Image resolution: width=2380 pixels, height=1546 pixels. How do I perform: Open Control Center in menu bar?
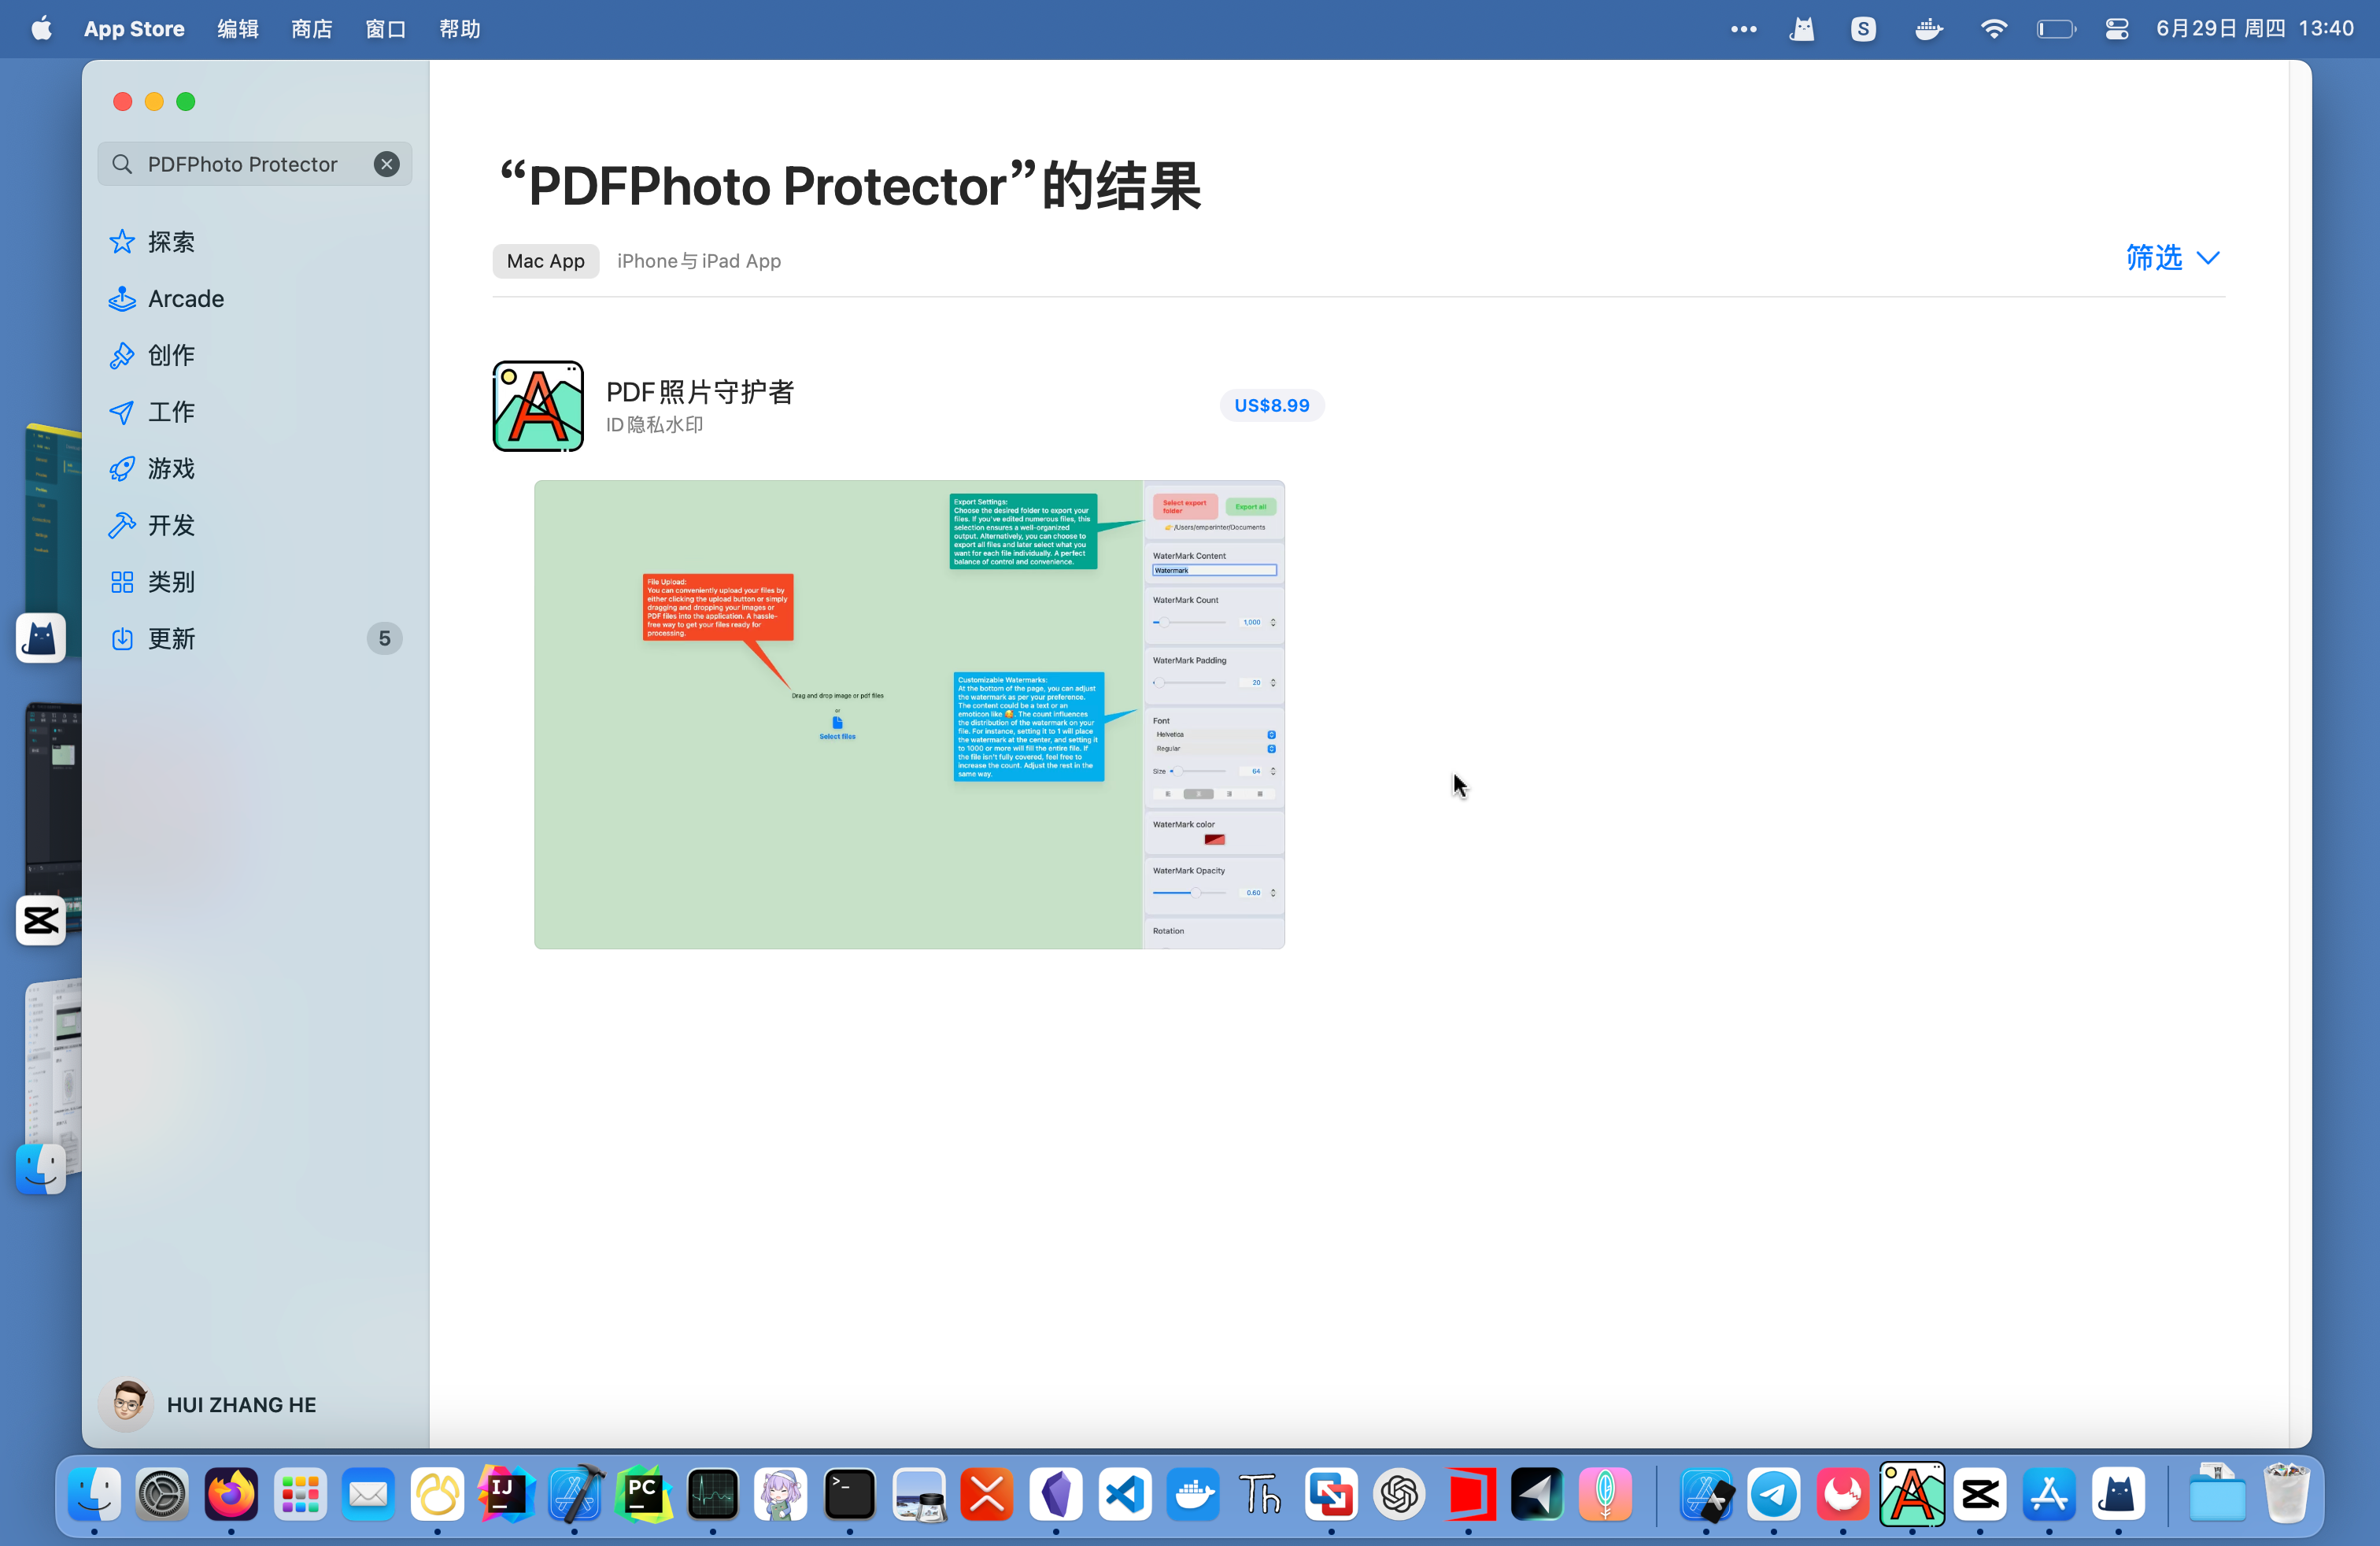click(x=2117, y=29)
